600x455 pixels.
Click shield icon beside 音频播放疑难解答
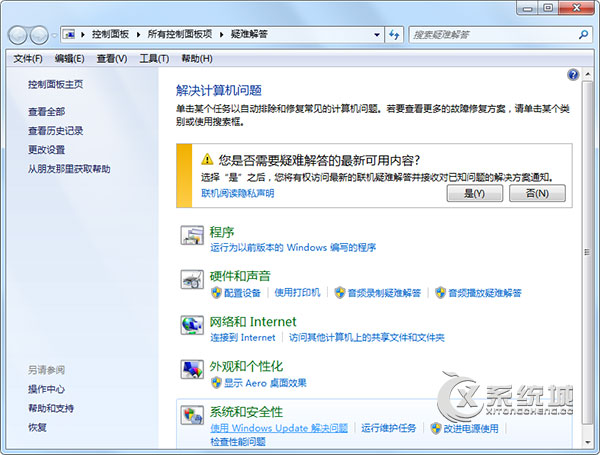click(x=440, y=293)
